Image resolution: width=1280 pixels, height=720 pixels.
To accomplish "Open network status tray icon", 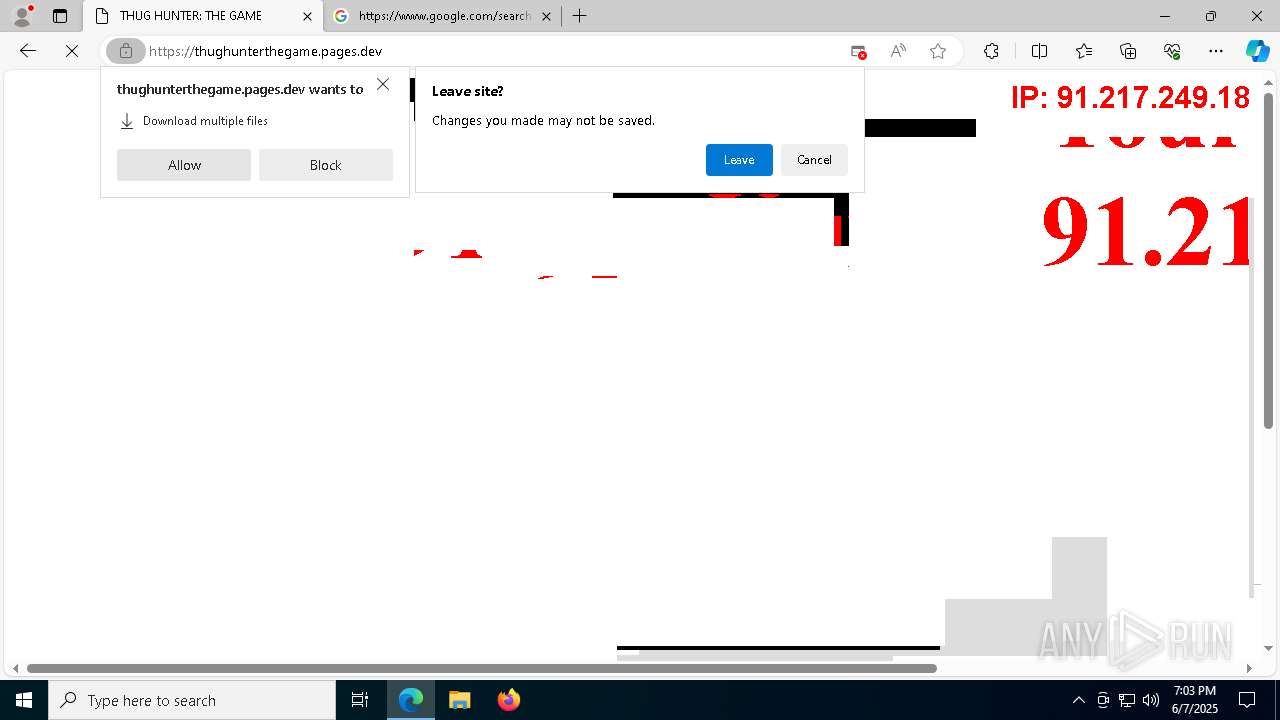I will click(x=1127, y=700).
